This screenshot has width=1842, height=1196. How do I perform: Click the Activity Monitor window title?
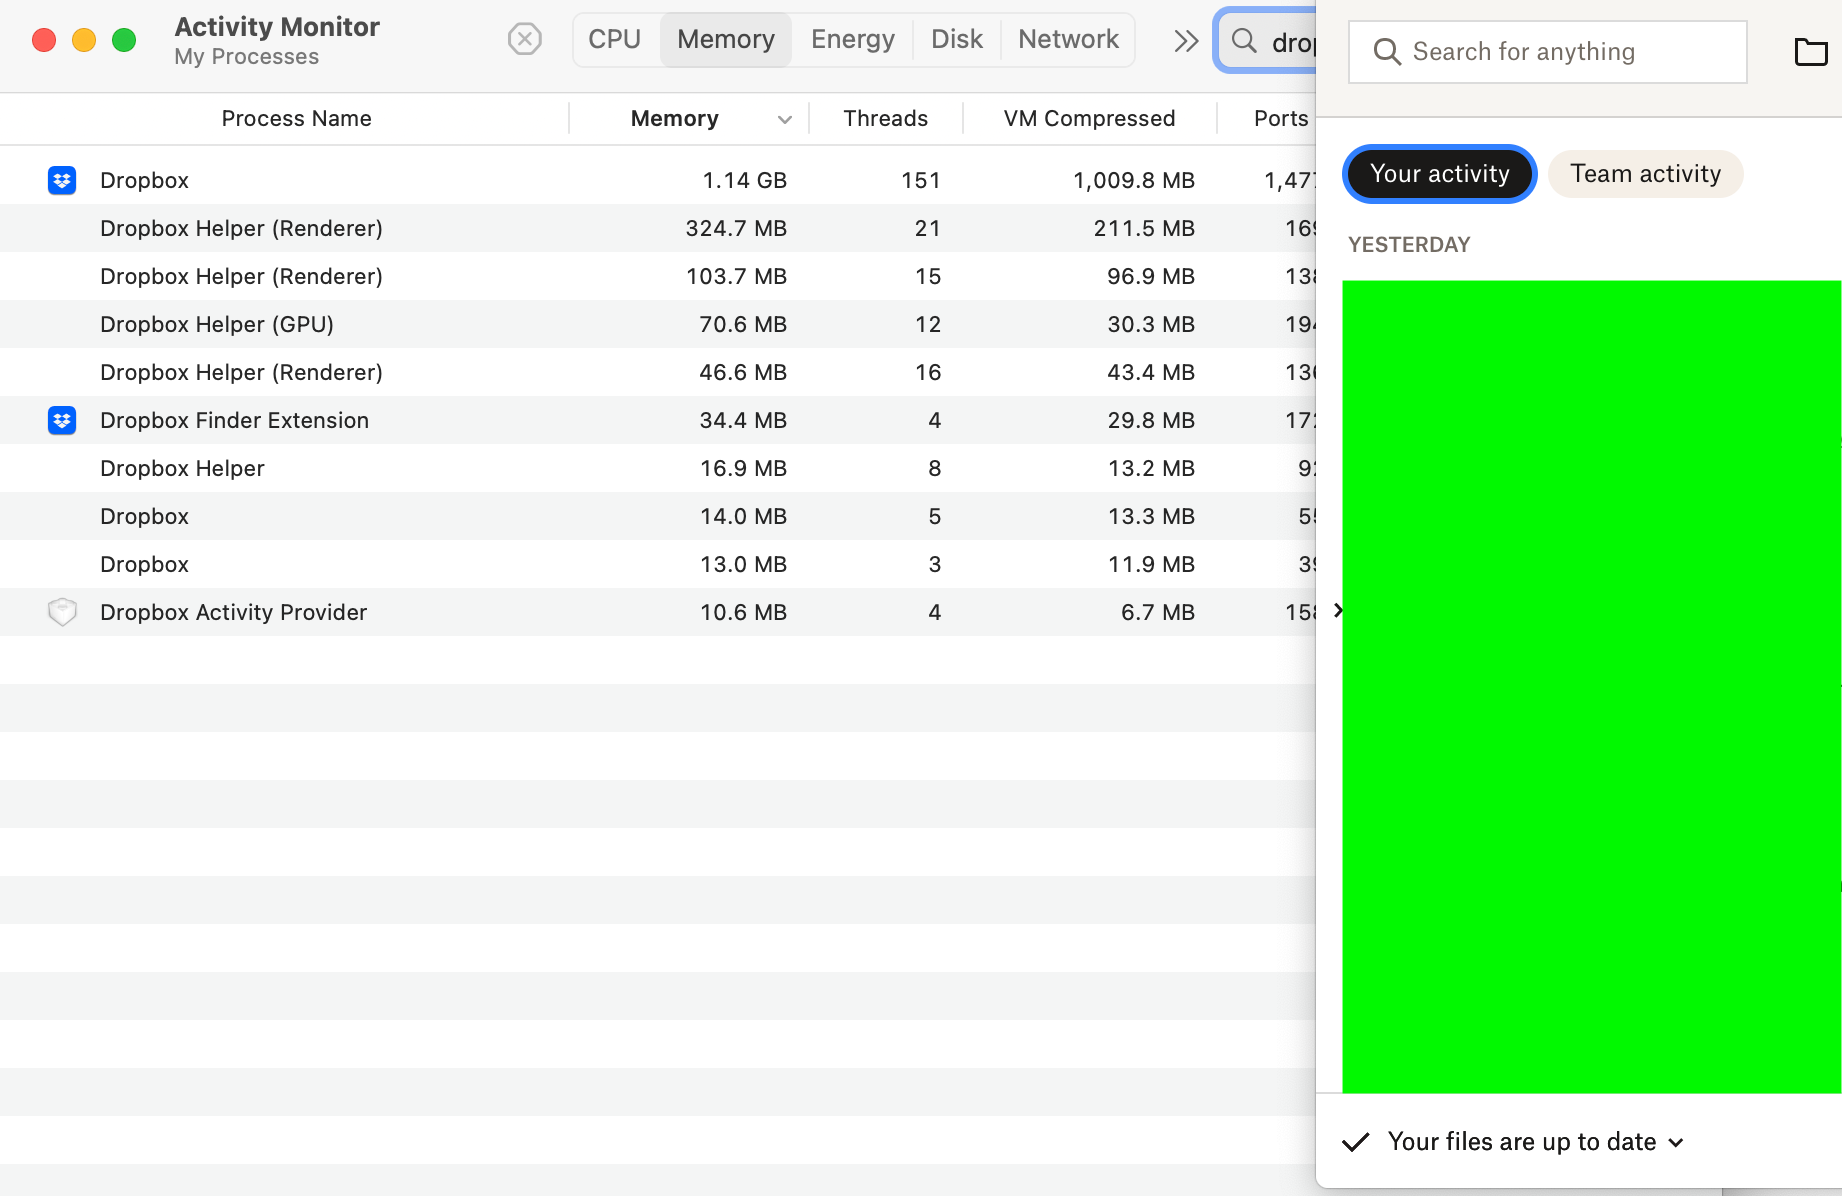(x=277, y=27)
